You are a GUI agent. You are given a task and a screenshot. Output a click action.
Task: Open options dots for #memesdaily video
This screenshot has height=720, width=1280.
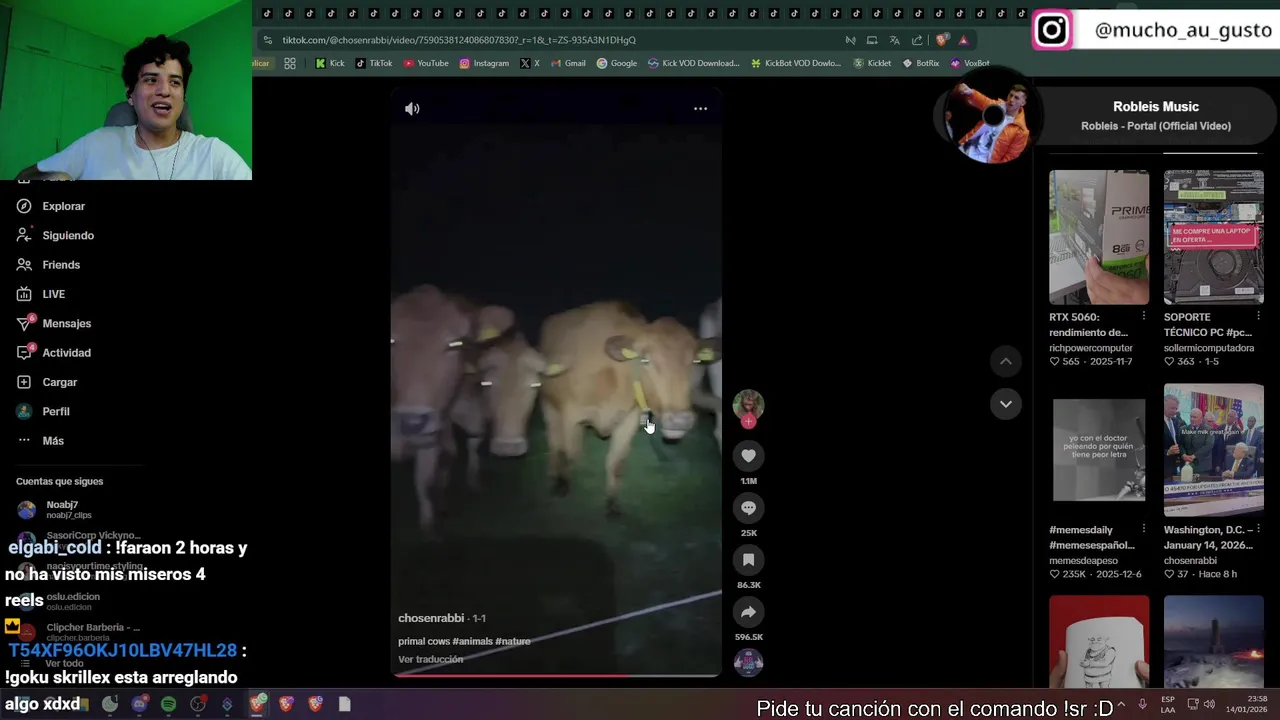[x=1144, y=529]
